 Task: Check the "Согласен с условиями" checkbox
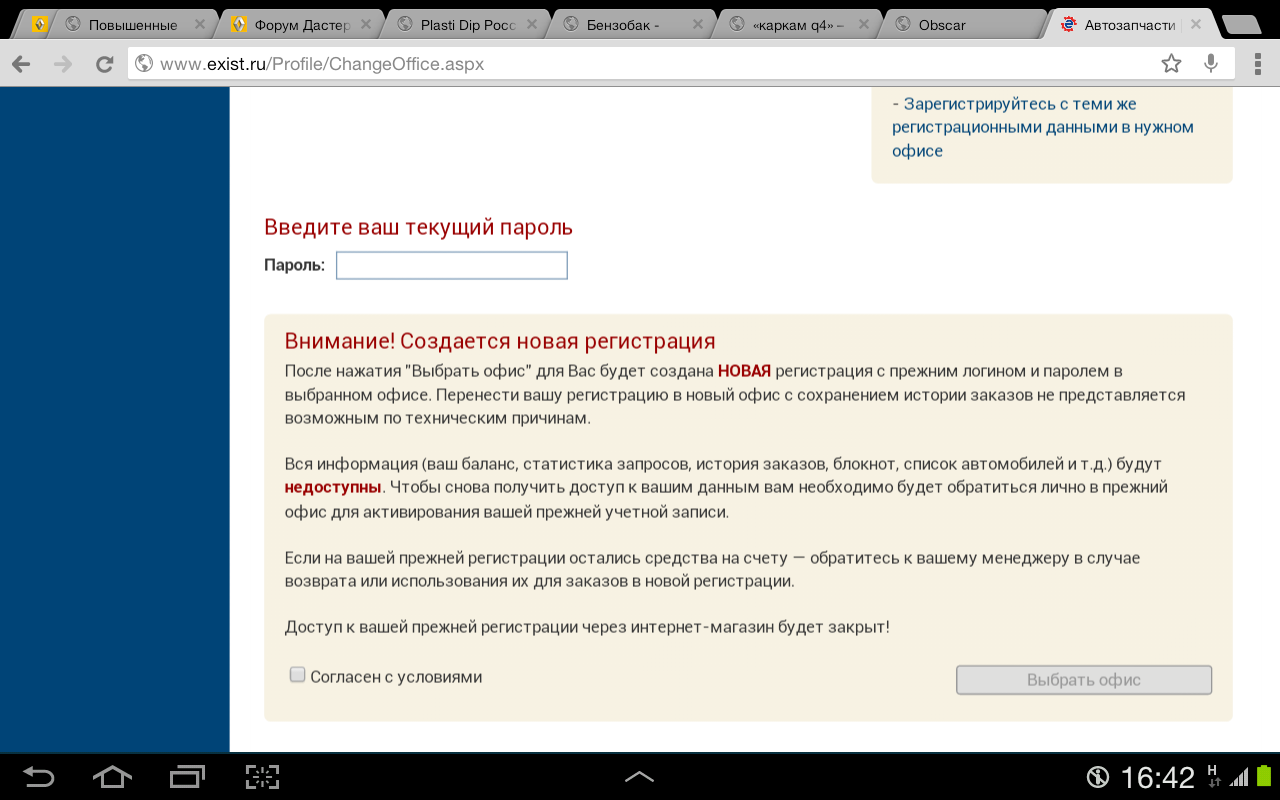[297, 675]
